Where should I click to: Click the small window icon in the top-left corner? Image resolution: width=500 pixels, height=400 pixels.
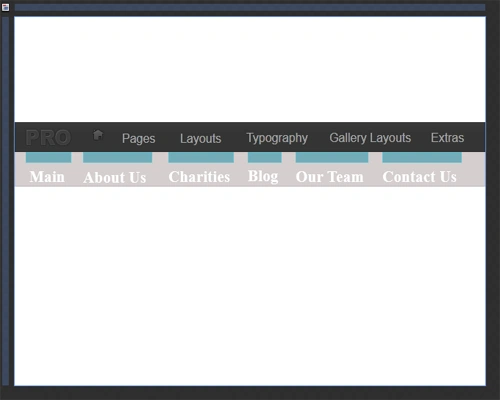point(5,7)
